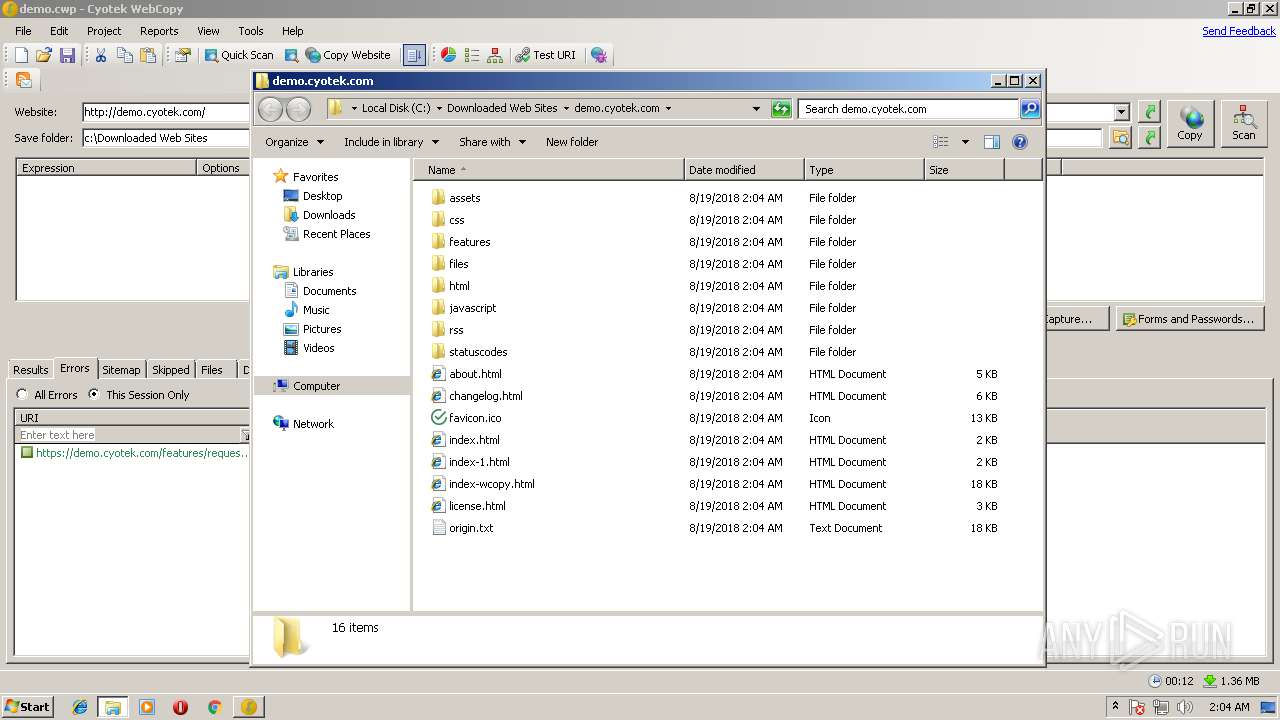Open the Project Properties toolbar icon
This screenshot has height=720, width=1280.
click(x=182, y=55)
